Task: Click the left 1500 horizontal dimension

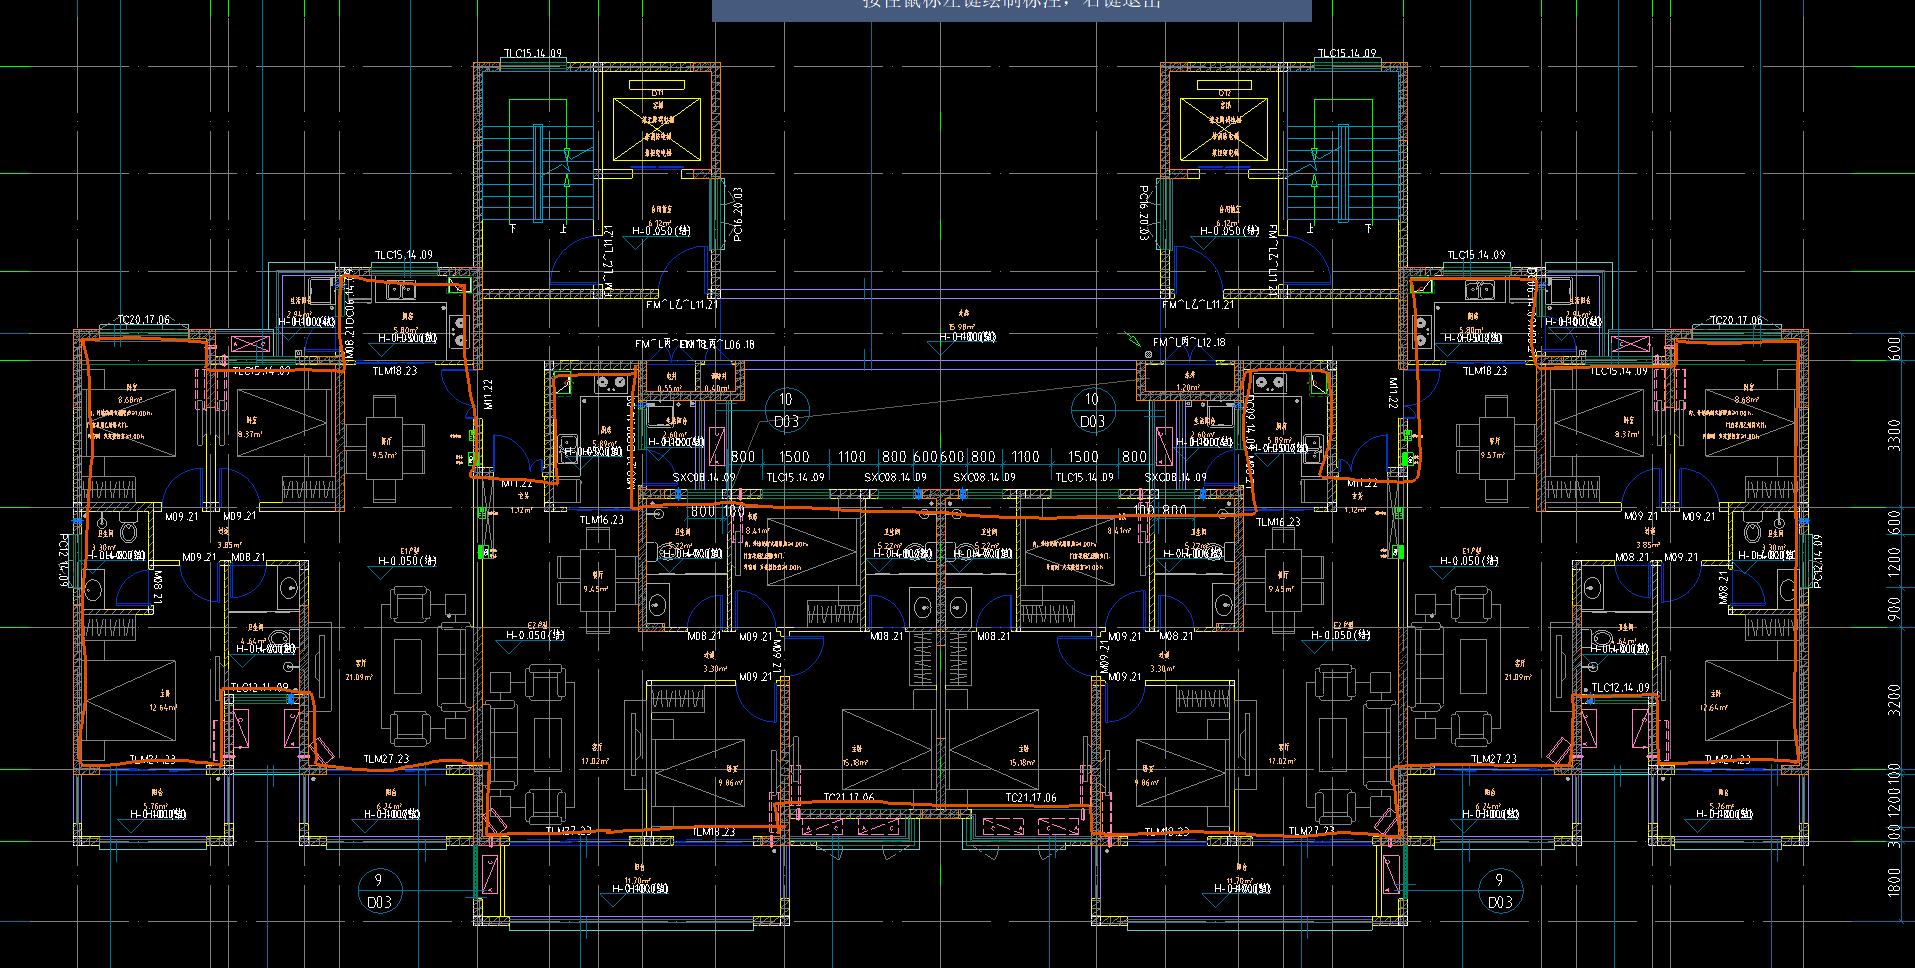Action: [794, 457]
